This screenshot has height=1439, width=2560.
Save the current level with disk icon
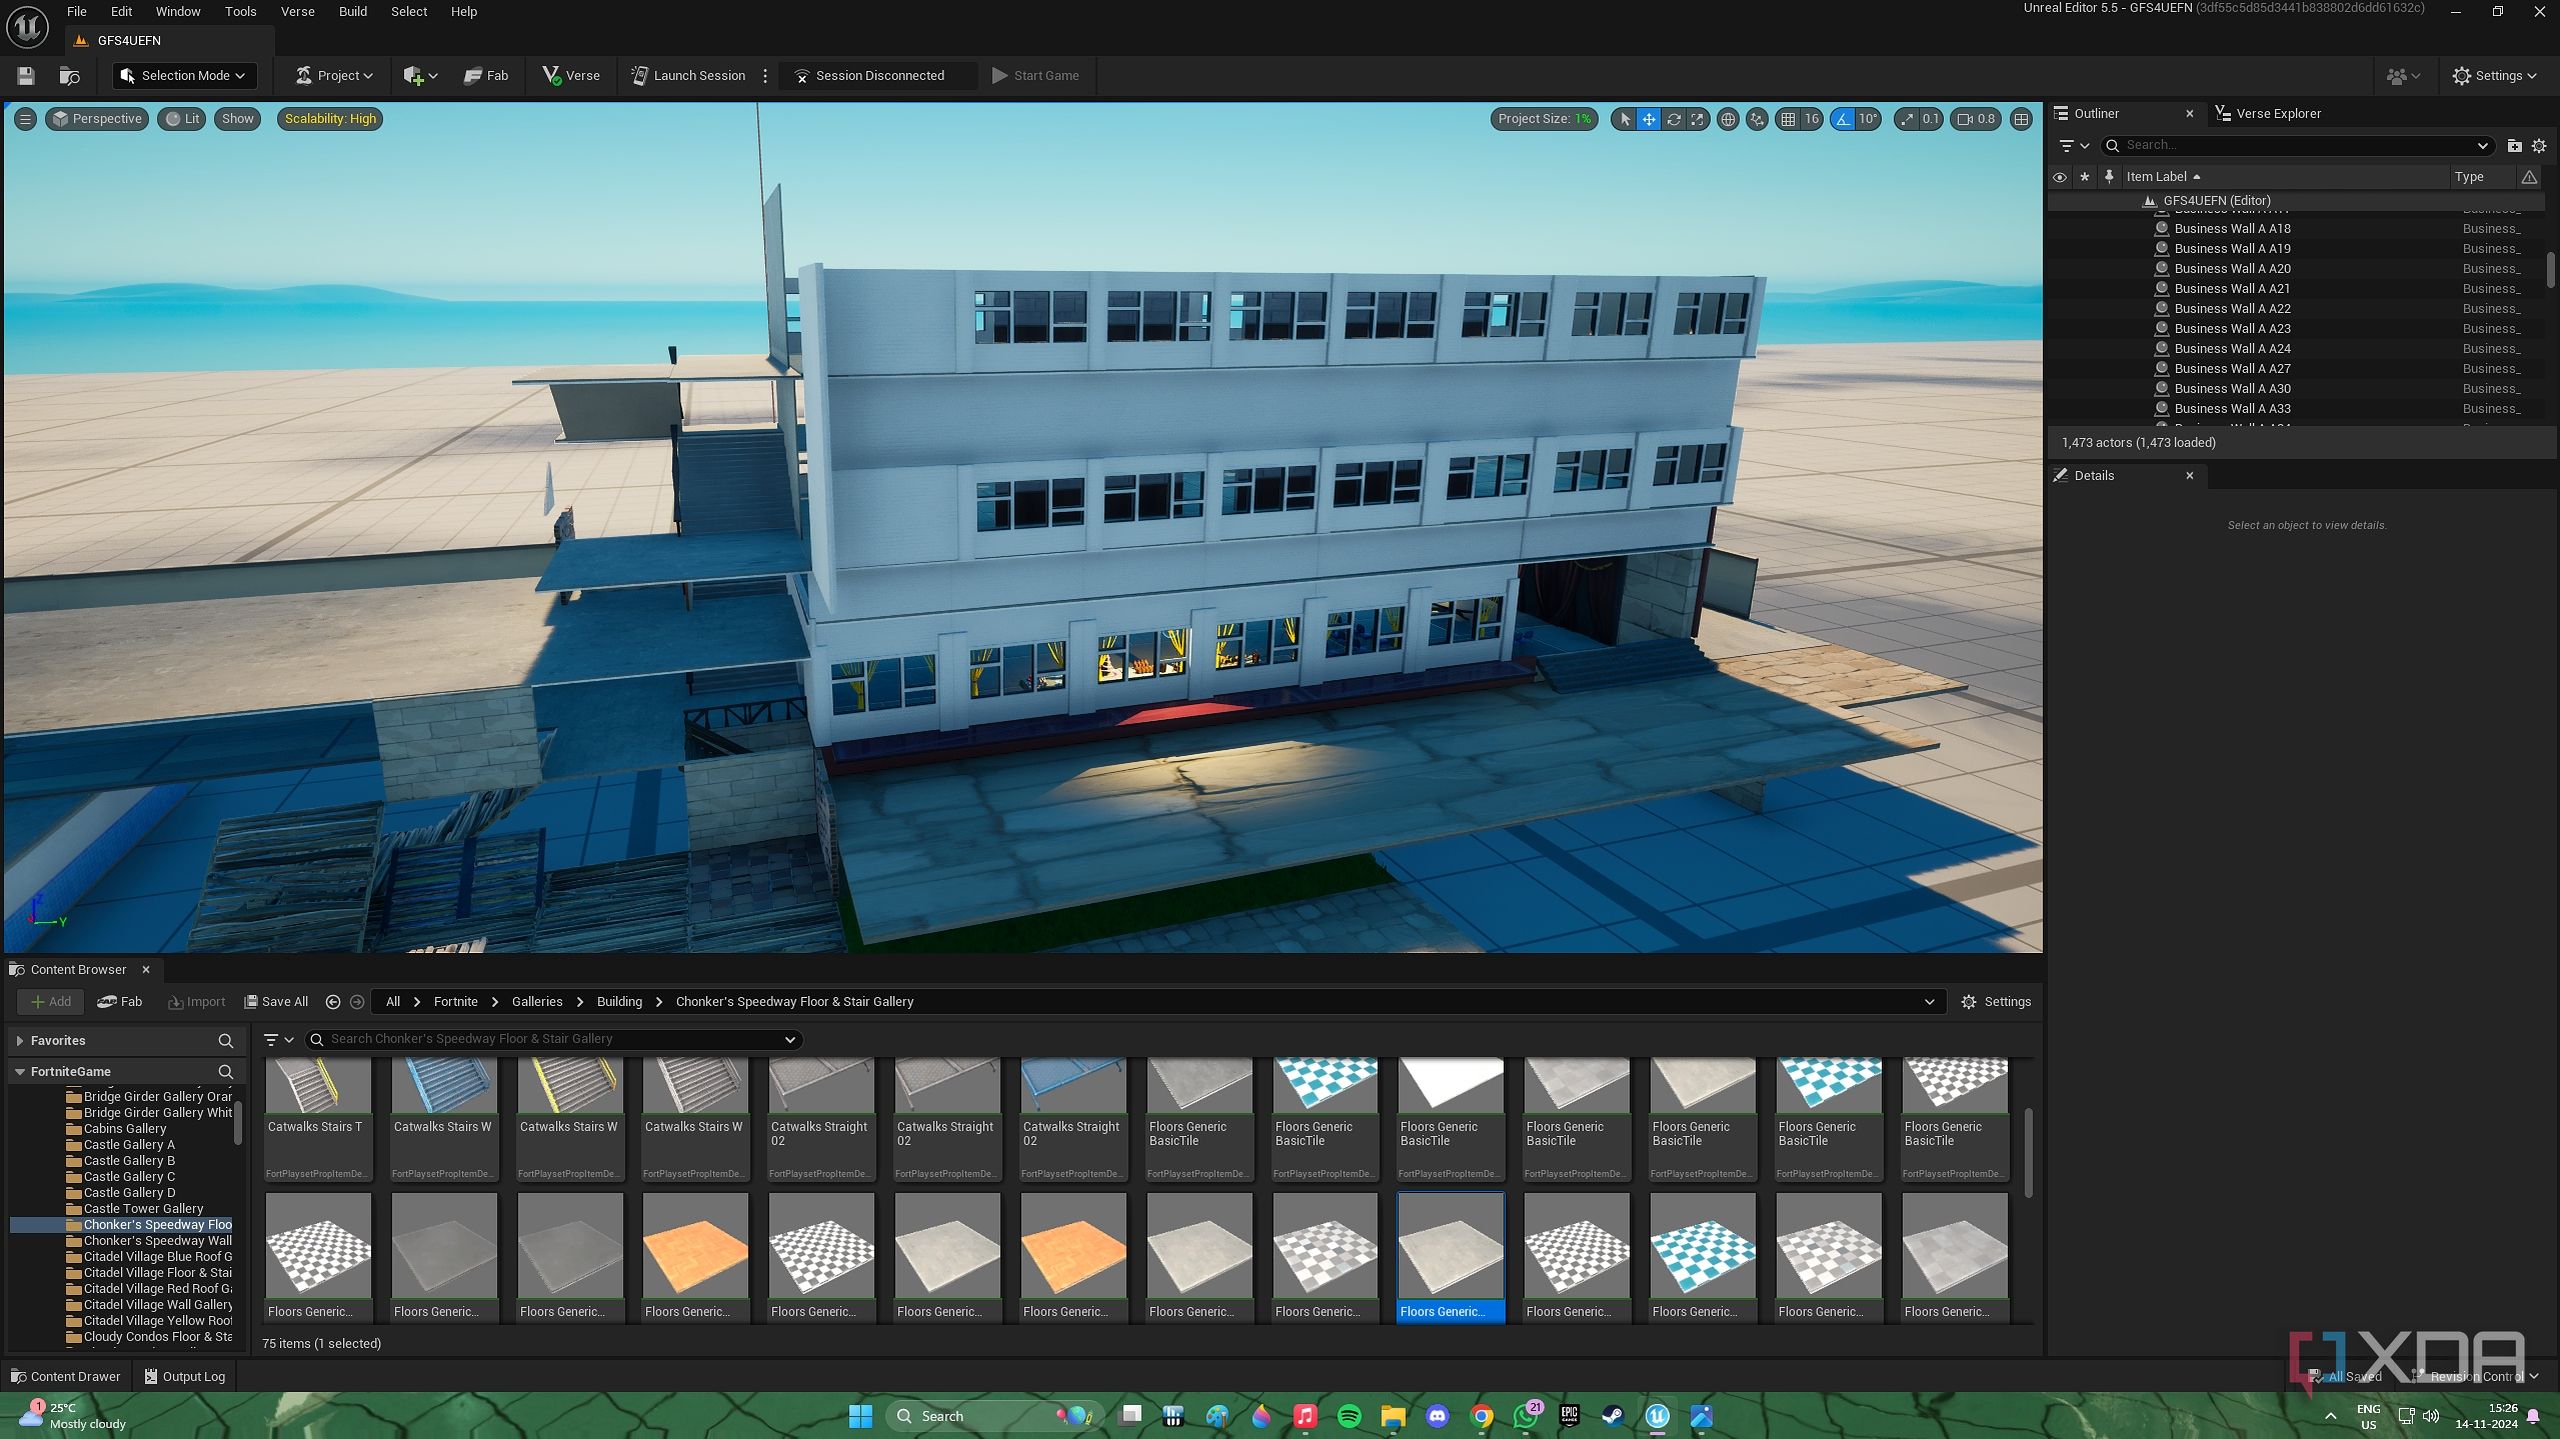pyautogui.click(x=26, y=75)
